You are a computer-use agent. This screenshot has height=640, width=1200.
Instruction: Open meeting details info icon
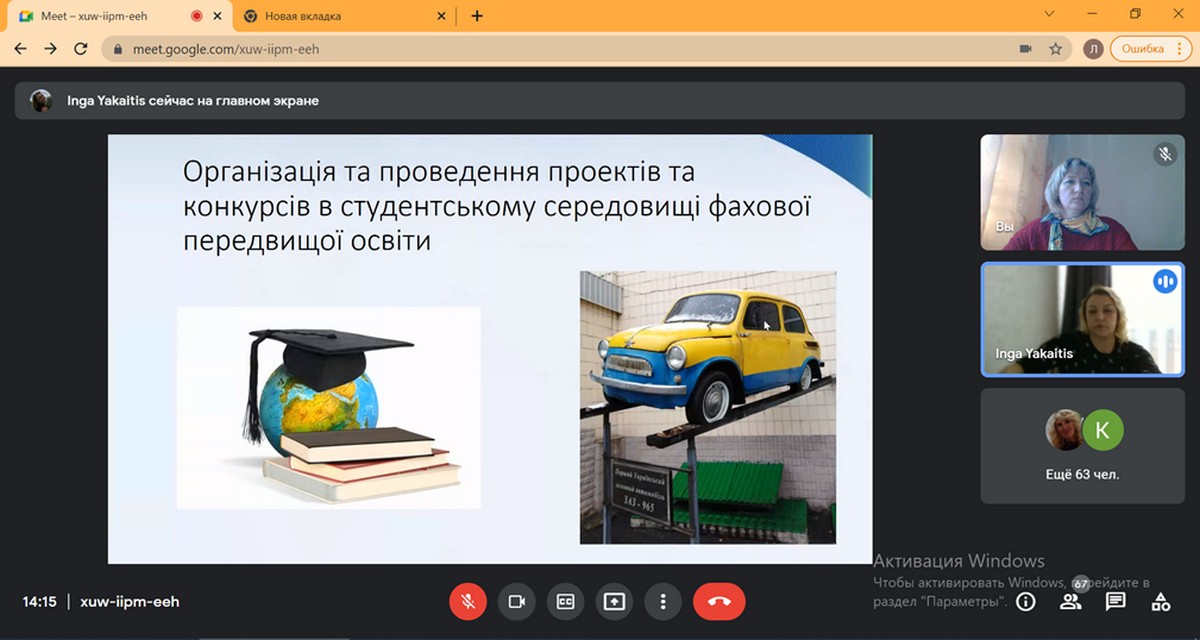point(1025,602)
